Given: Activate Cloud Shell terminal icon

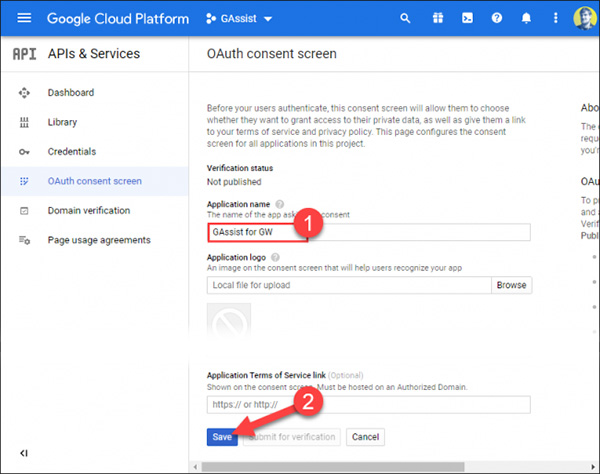Looking at the screenshot, I should 466,18.
